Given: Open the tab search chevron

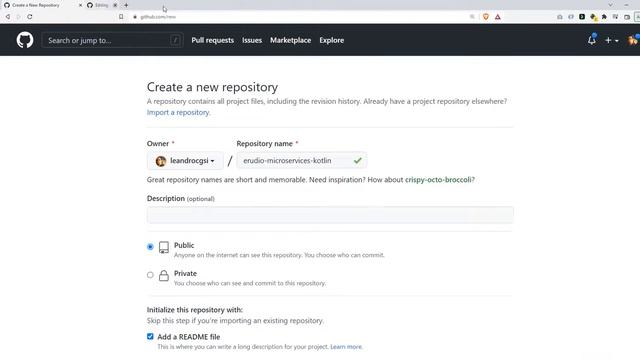Looking at the screenshot, I should click(610, 5).
